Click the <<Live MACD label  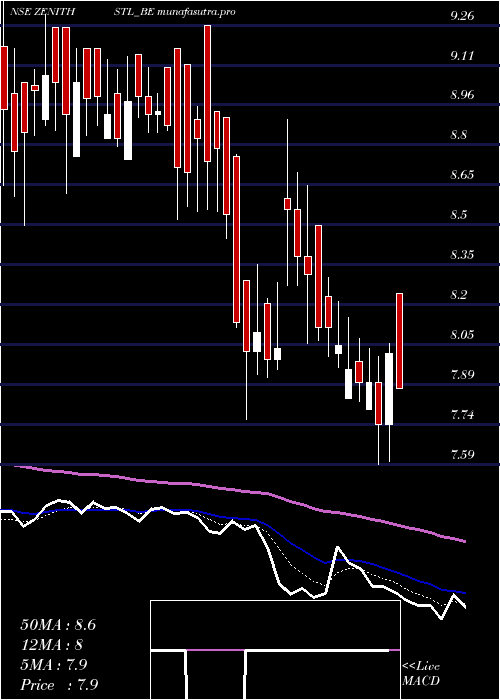tap(421, 674)
